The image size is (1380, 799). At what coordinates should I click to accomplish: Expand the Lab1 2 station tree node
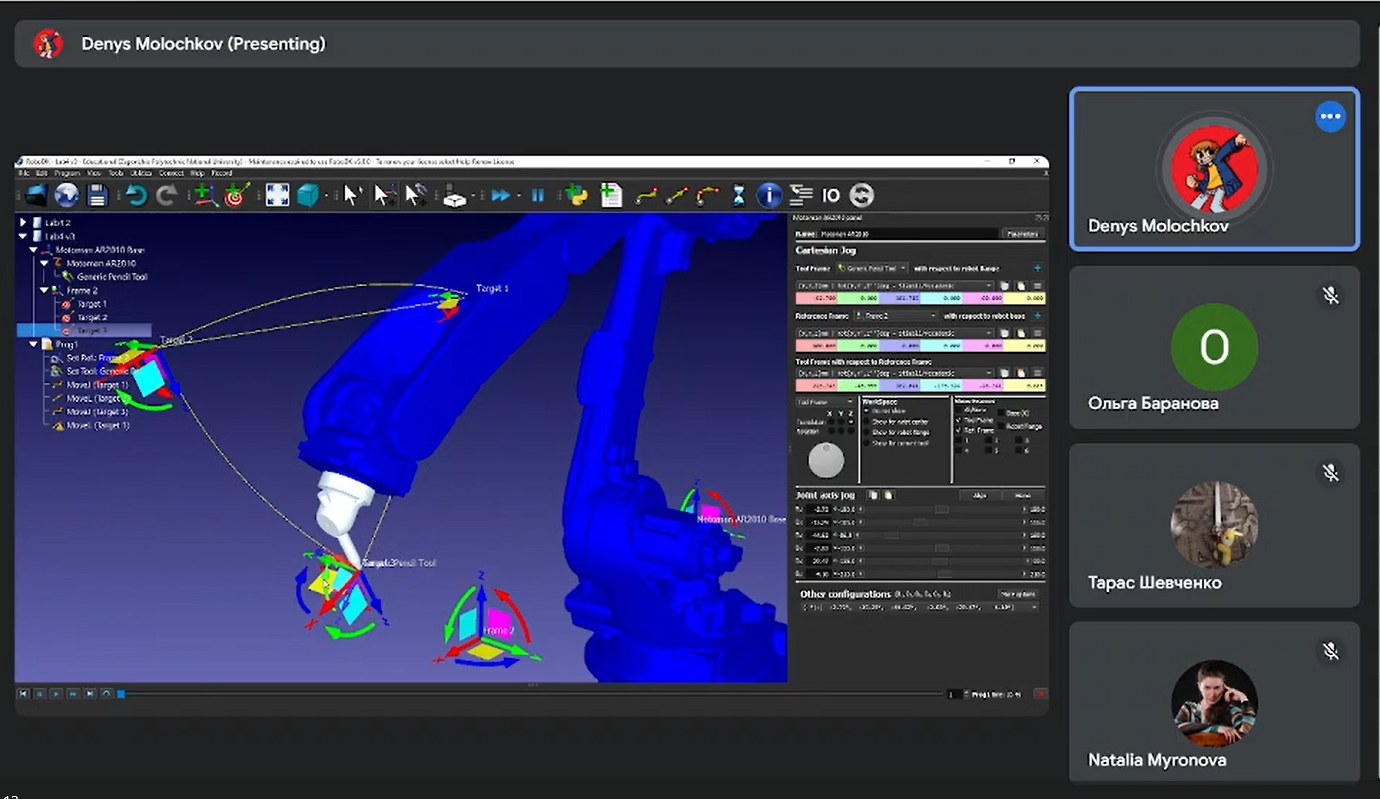coord(23,222)
